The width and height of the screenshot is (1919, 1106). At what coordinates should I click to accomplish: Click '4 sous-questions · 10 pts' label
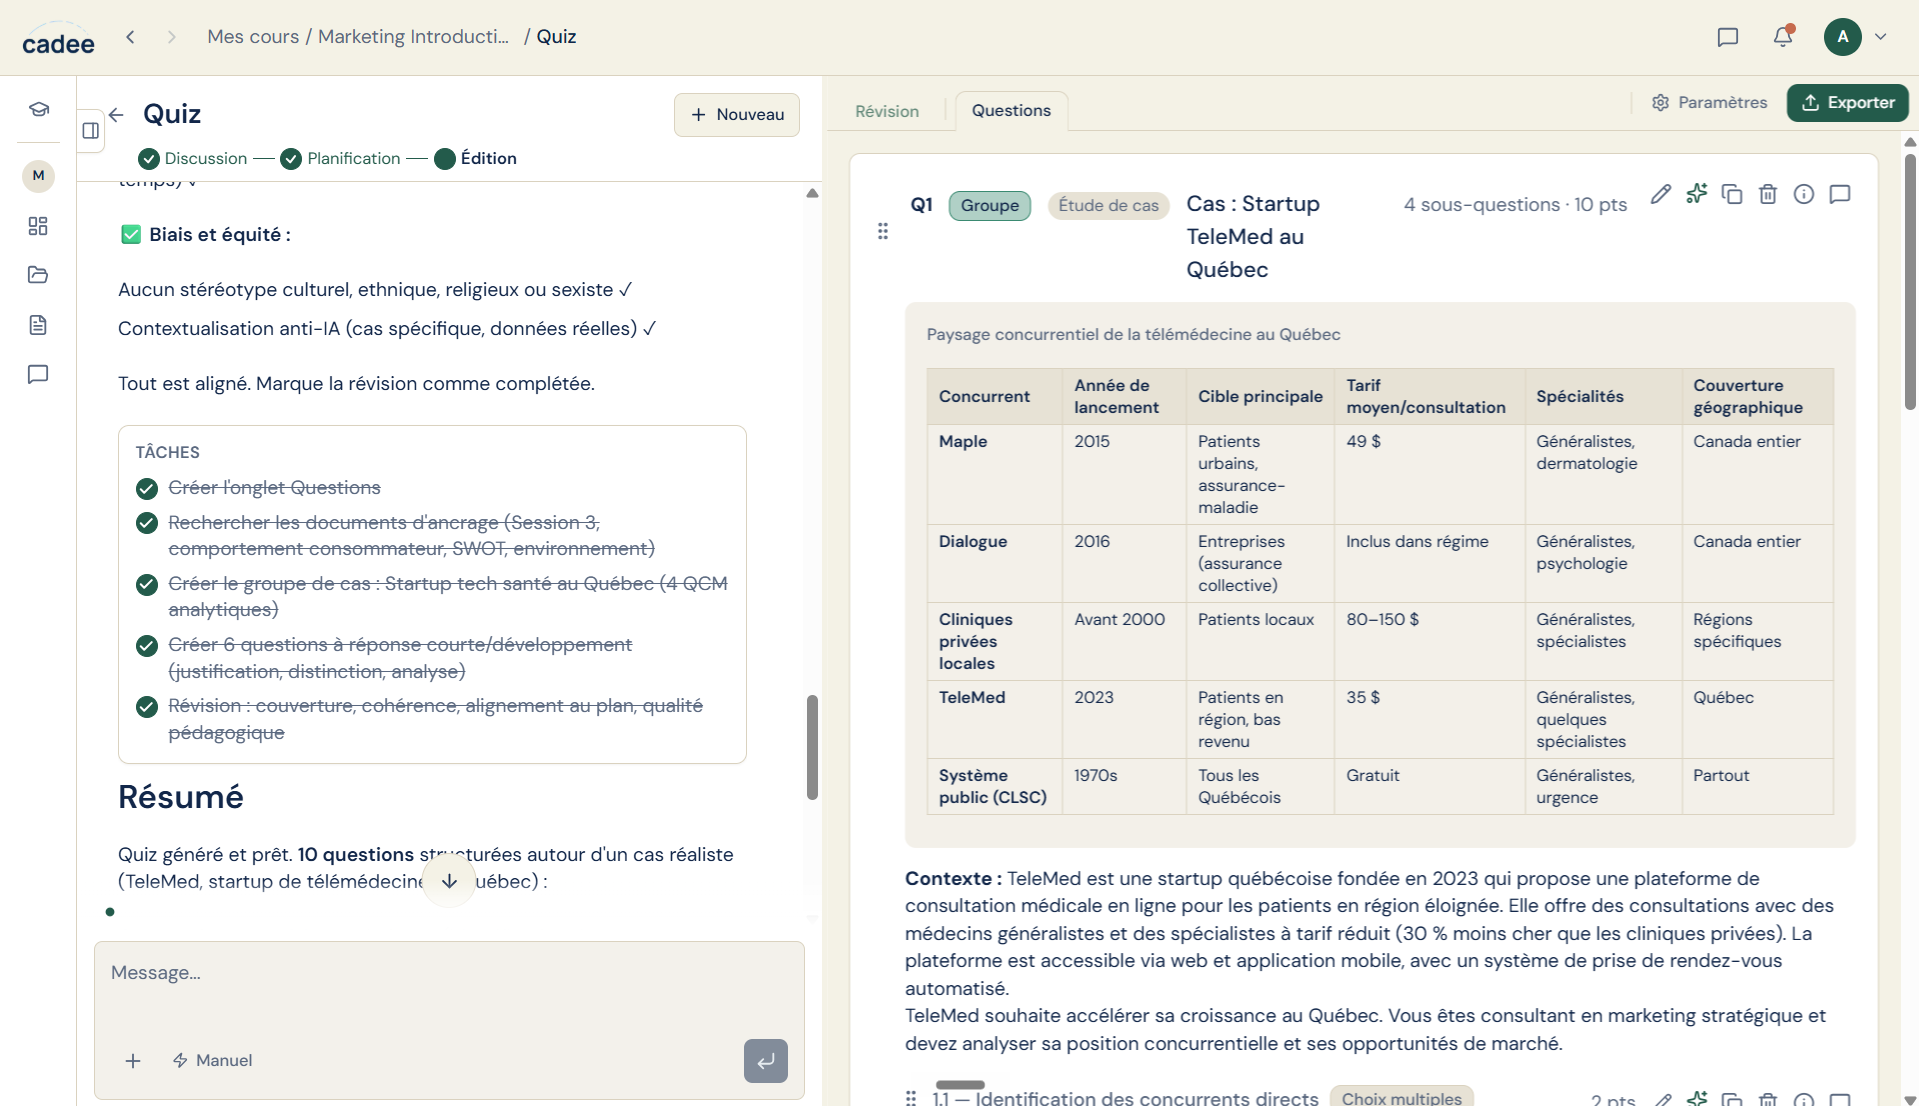[1515, 205]
